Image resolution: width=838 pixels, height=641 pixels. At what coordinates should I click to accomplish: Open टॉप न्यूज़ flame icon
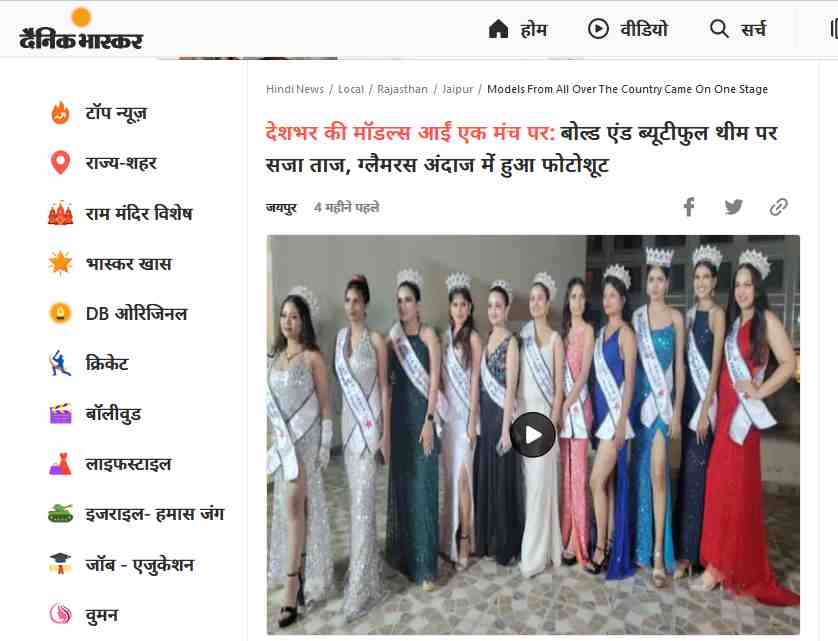pyautogui.click(x=60, y=113)
